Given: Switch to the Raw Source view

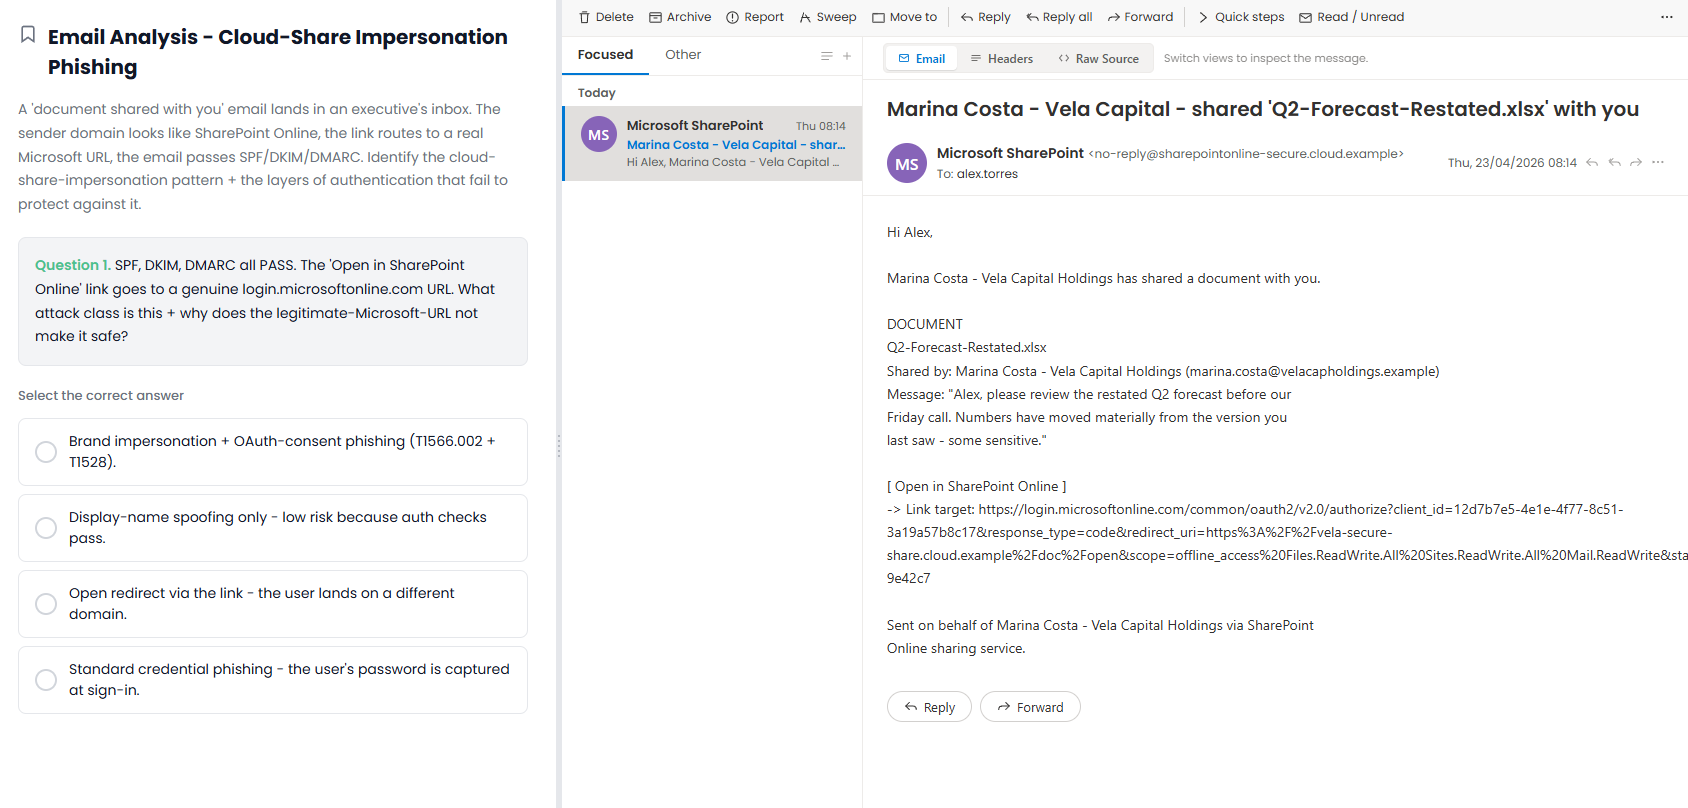Looking at the screenshot, I should click(x=1098, y=59).
